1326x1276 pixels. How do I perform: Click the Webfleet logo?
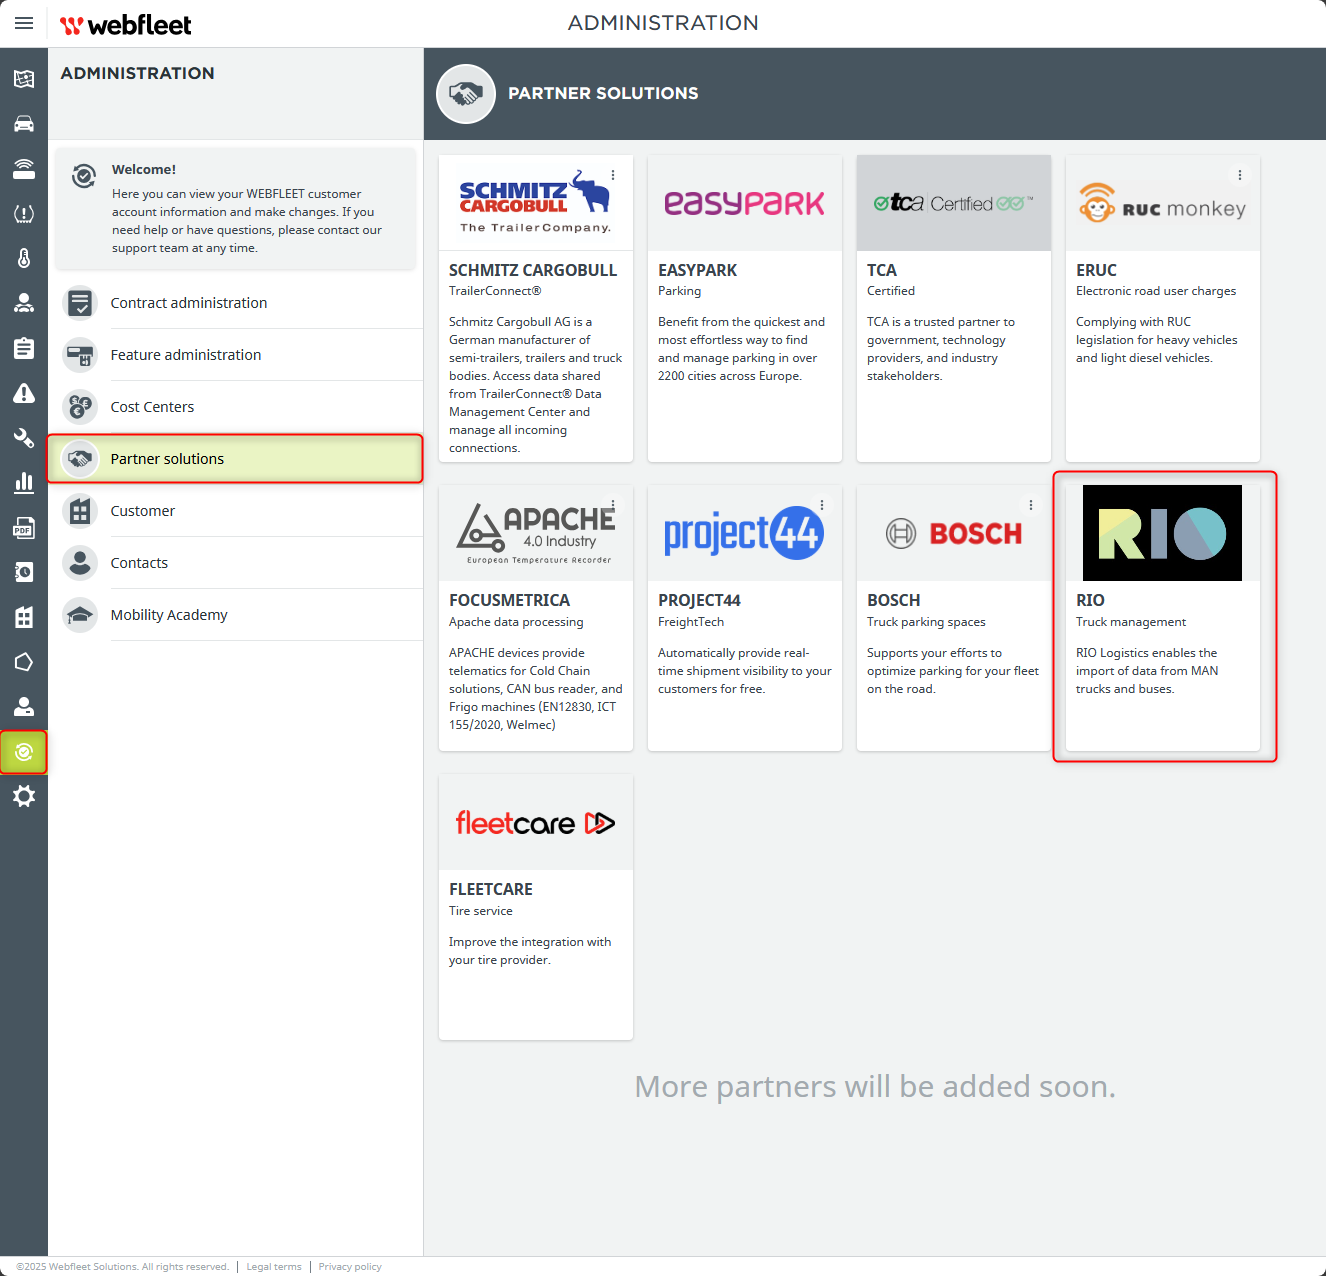pyautogui.click(x=125, y=25)
